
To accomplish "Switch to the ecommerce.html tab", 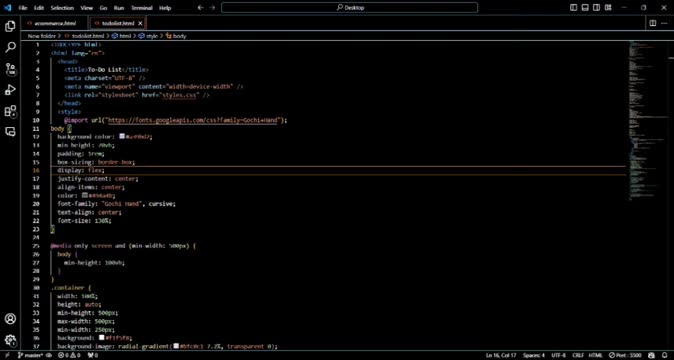I will tap(55, 23).
